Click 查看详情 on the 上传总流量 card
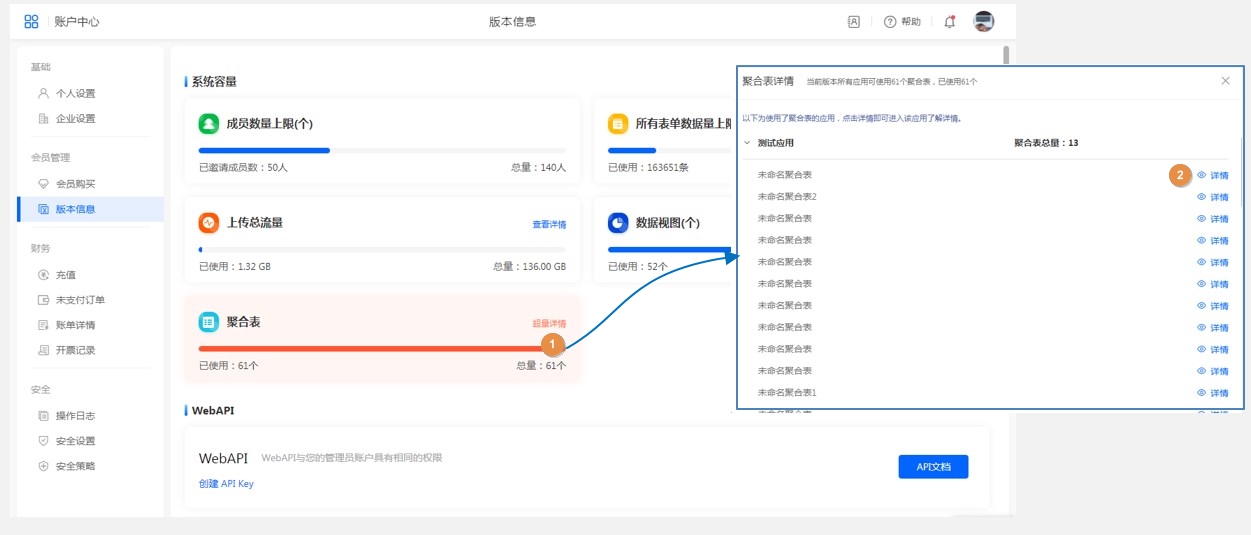1251x535 pixels. pos(549,225)
